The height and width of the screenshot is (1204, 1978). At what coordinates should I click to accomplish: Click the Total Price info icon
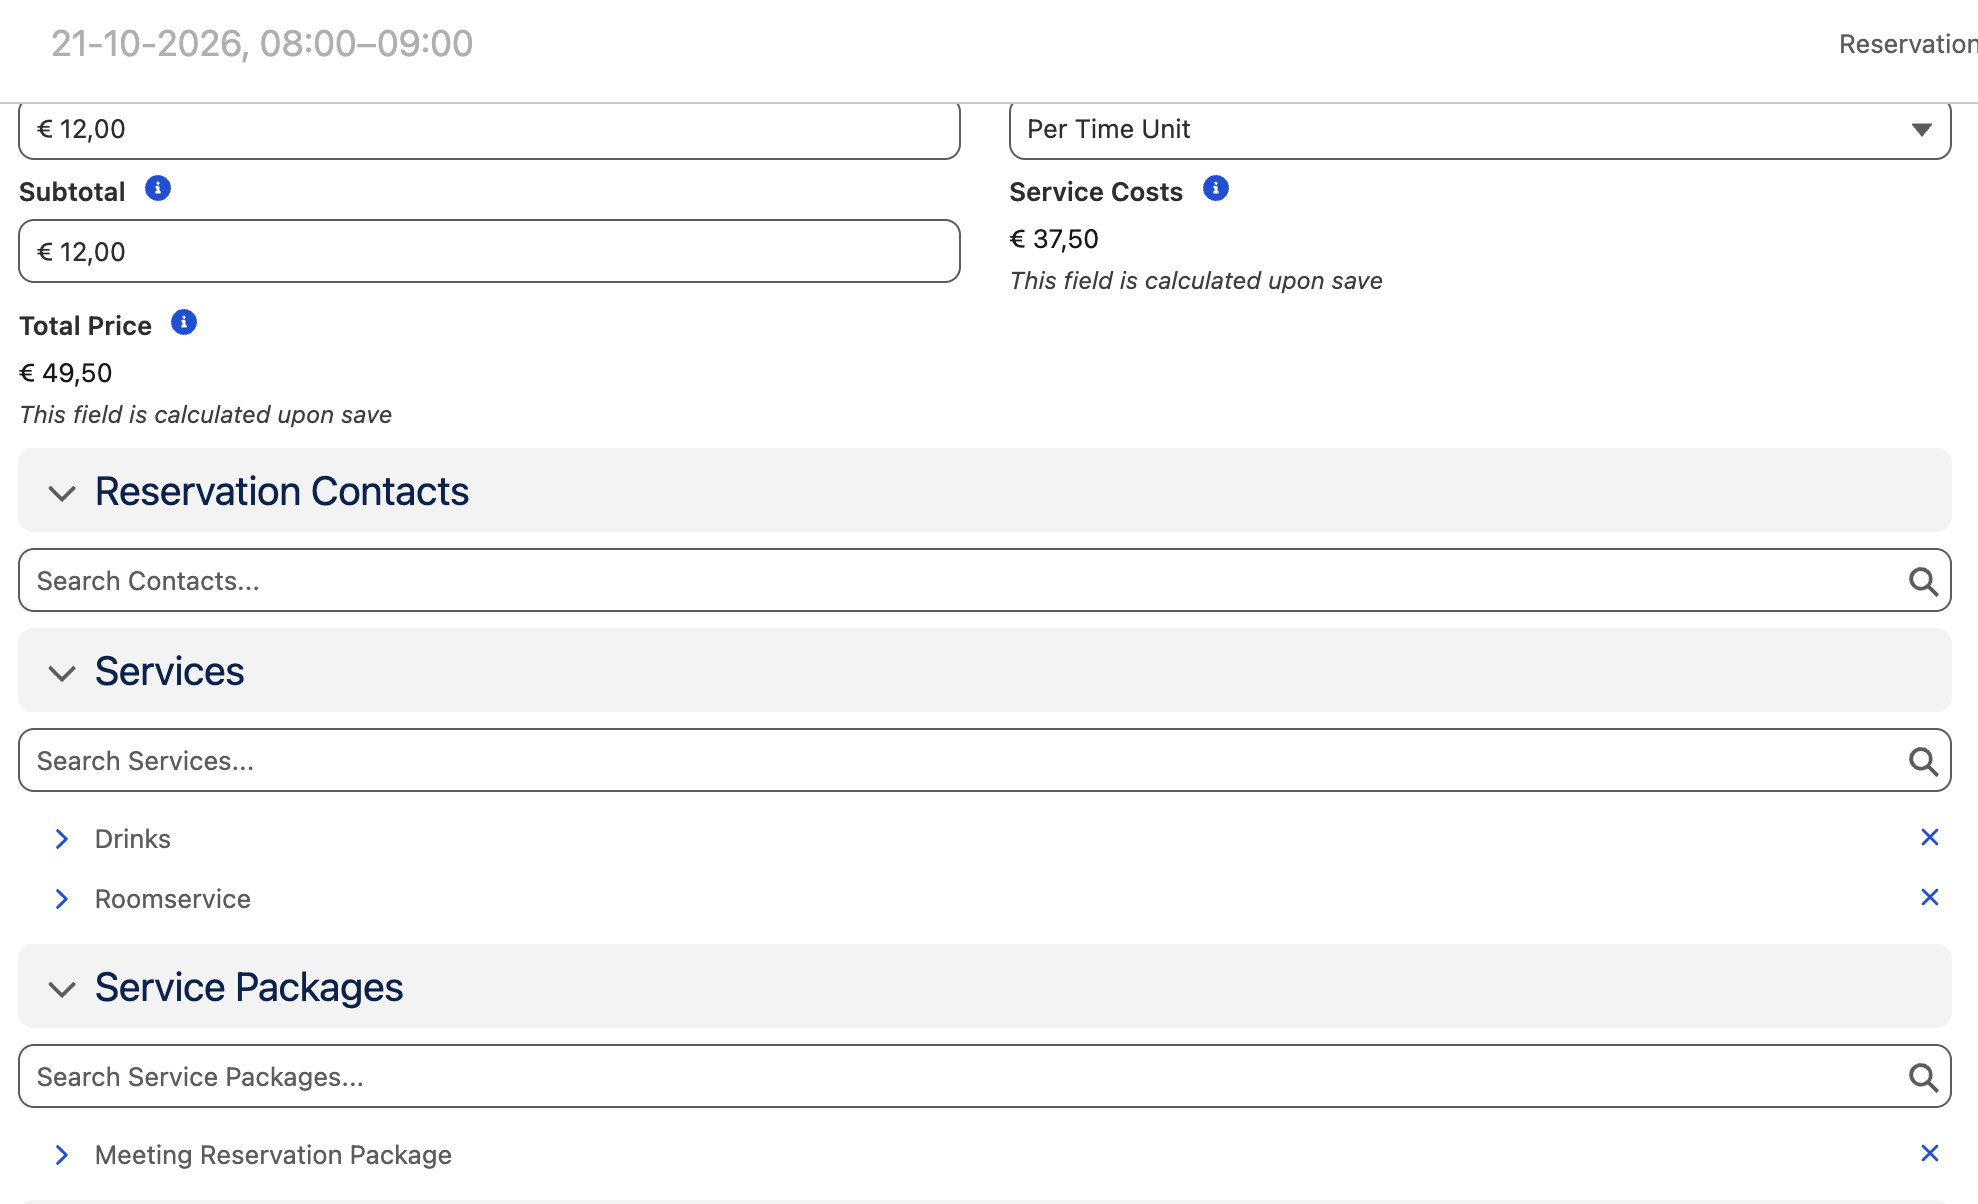[184, 322]
